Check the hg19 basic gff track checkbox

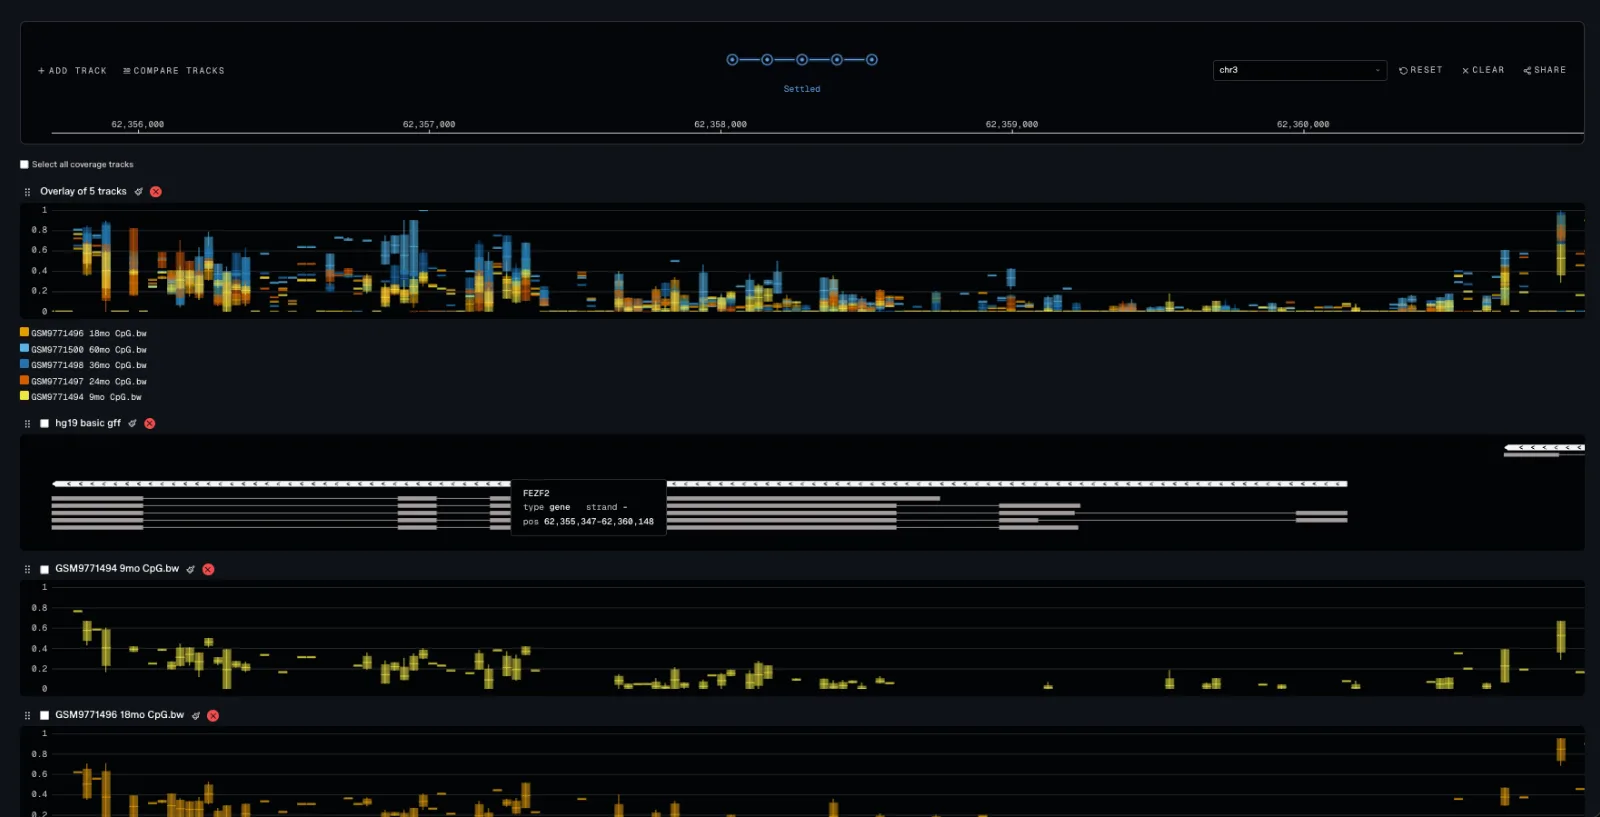click(44, 424)
